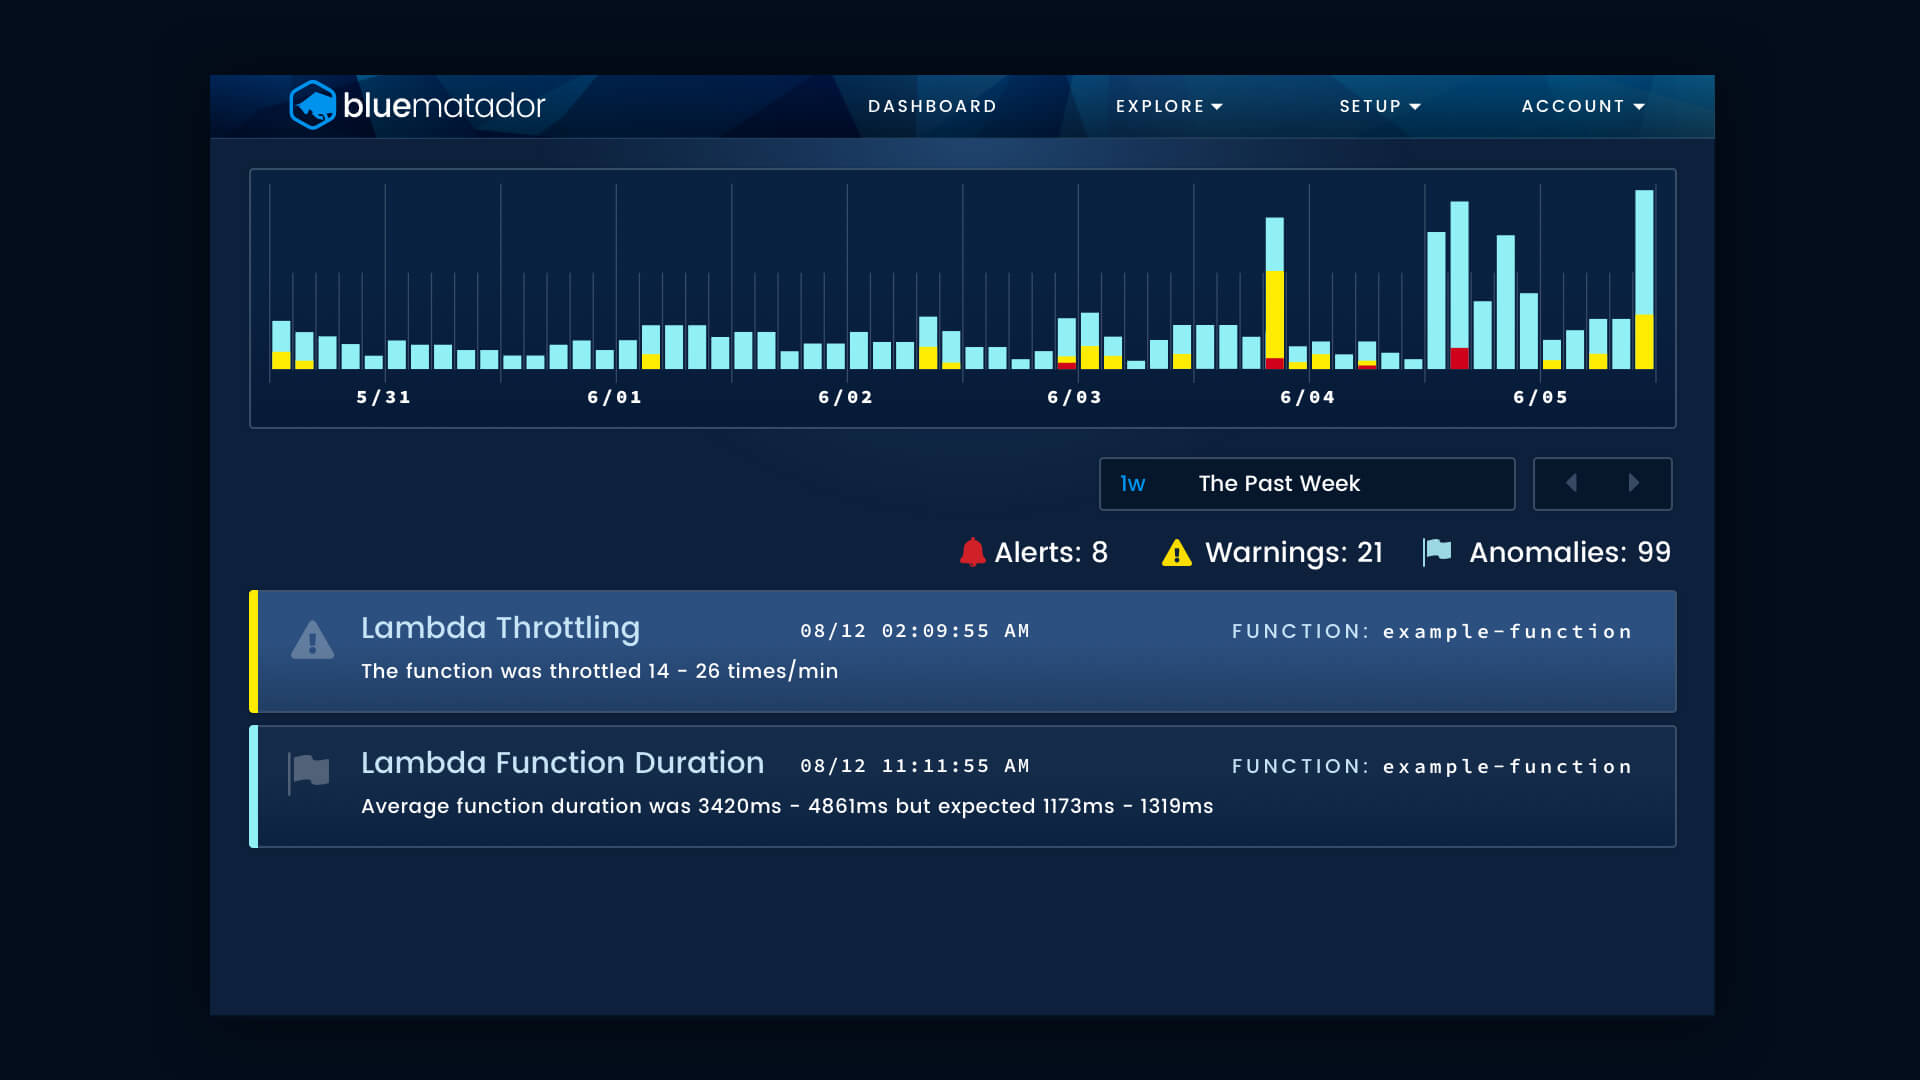Click the Anomalies flag icon
Viewport: 1920px width, 1080px height.
(1437, 551)
